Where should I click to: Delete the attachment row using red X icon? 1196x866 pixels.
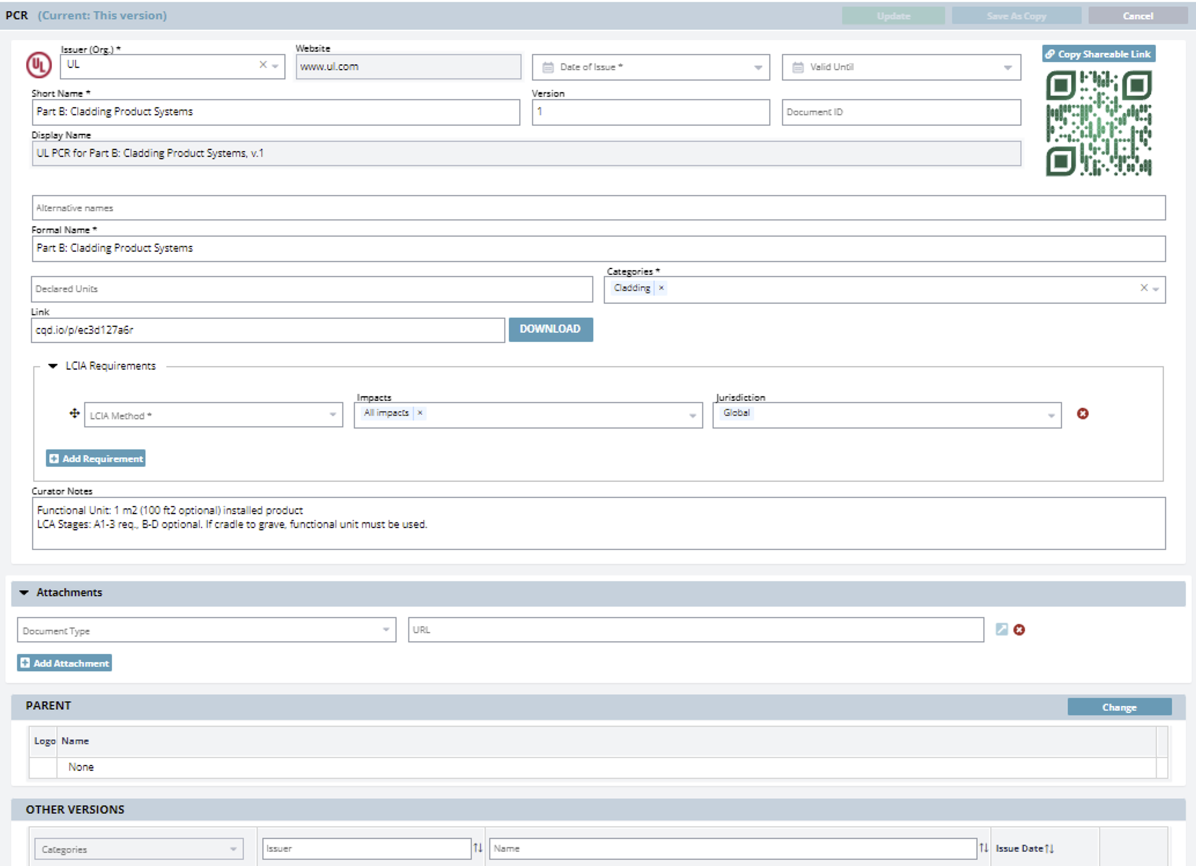click(x=1019, y=630)
